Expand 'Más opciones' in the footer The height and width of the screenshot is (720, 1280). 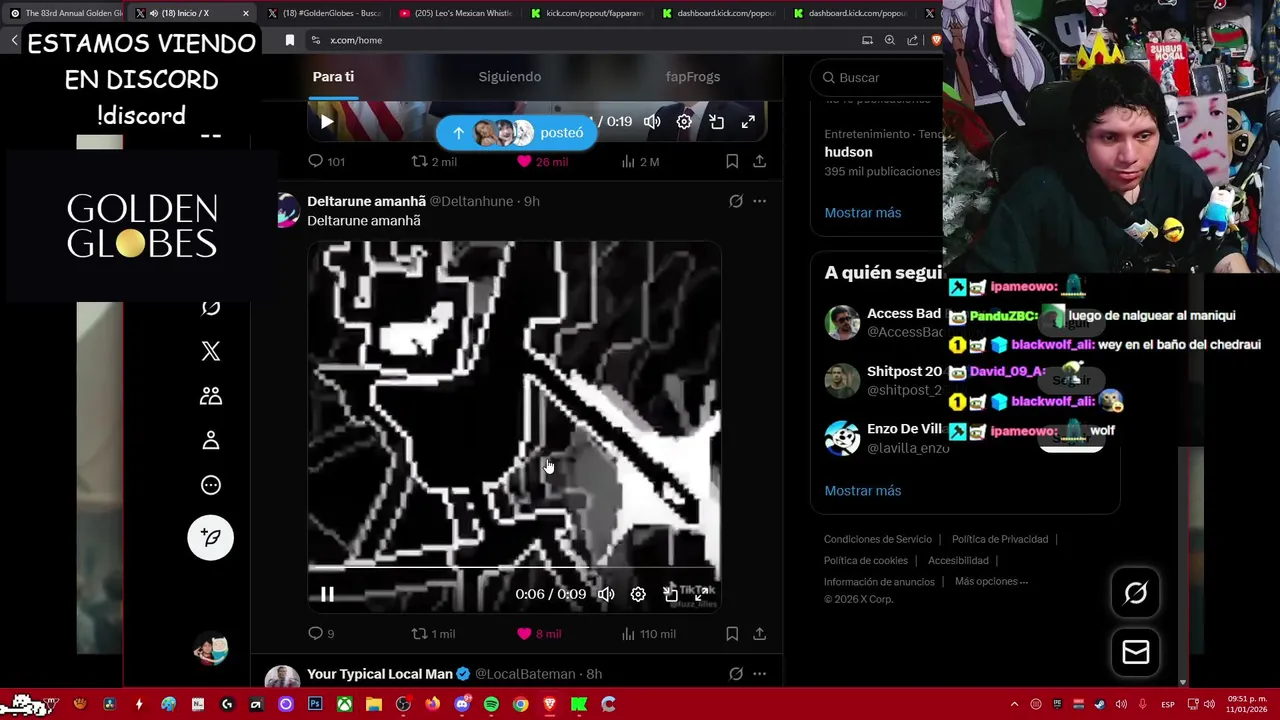coord(991,581)
